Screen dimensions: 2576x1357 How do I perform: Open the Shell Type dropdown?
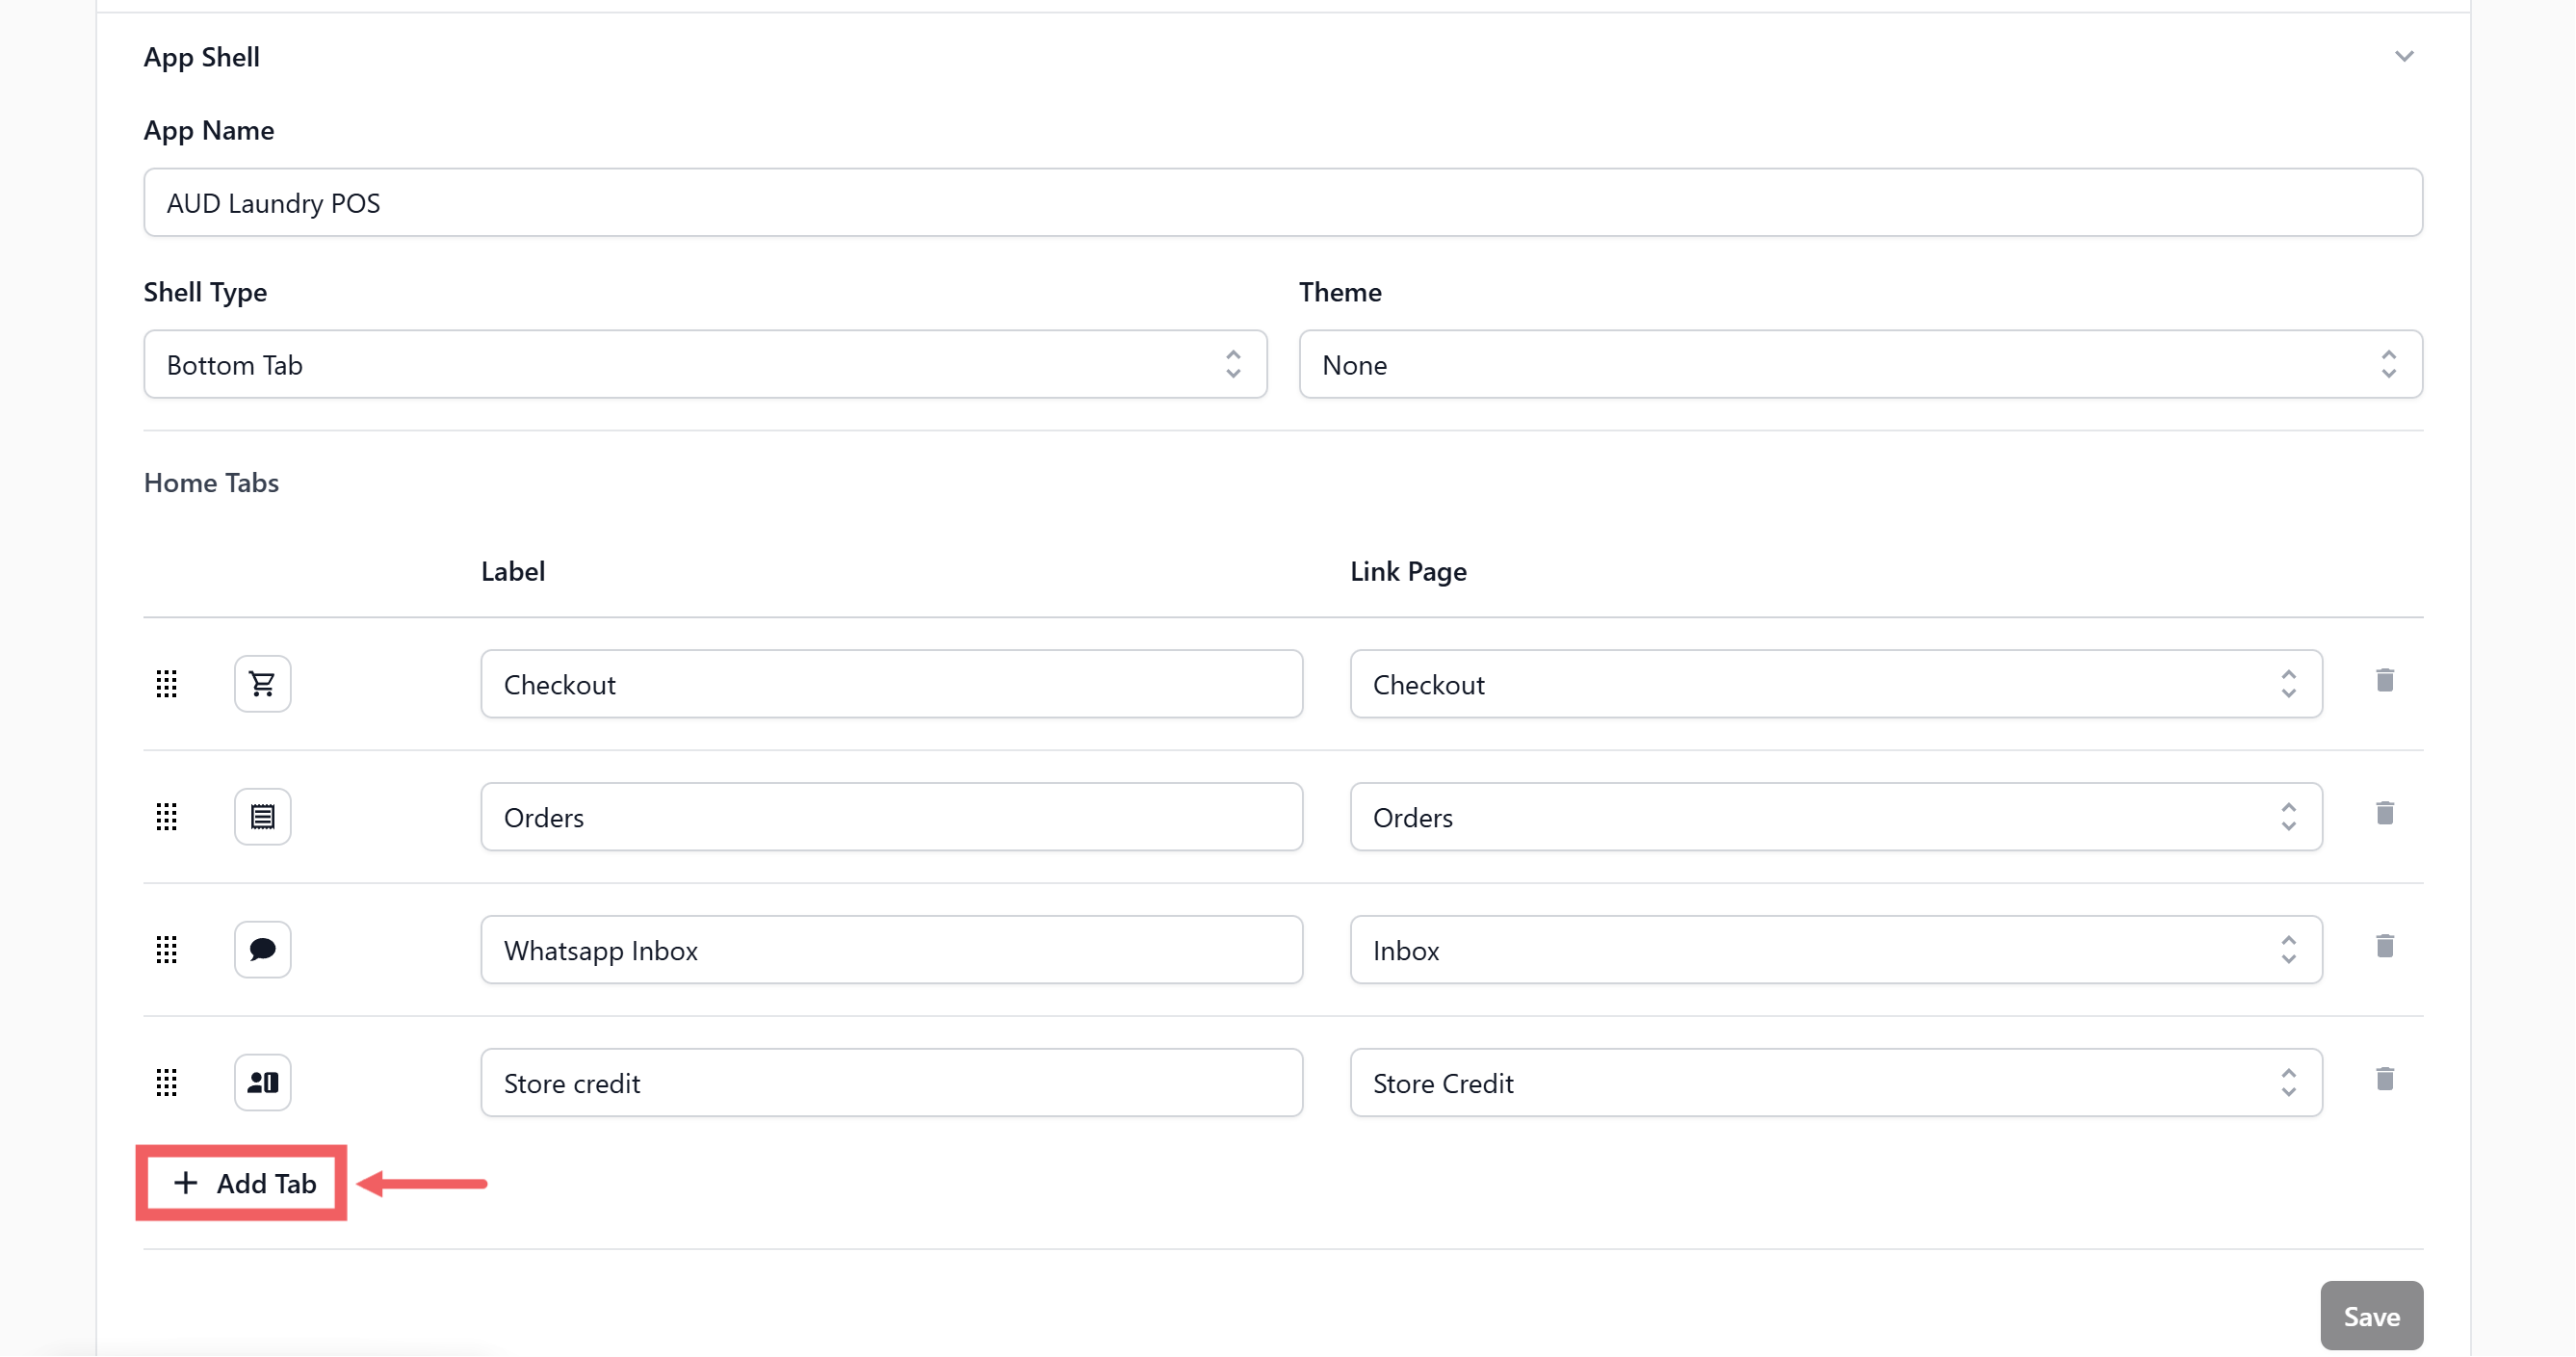point(705,365)
